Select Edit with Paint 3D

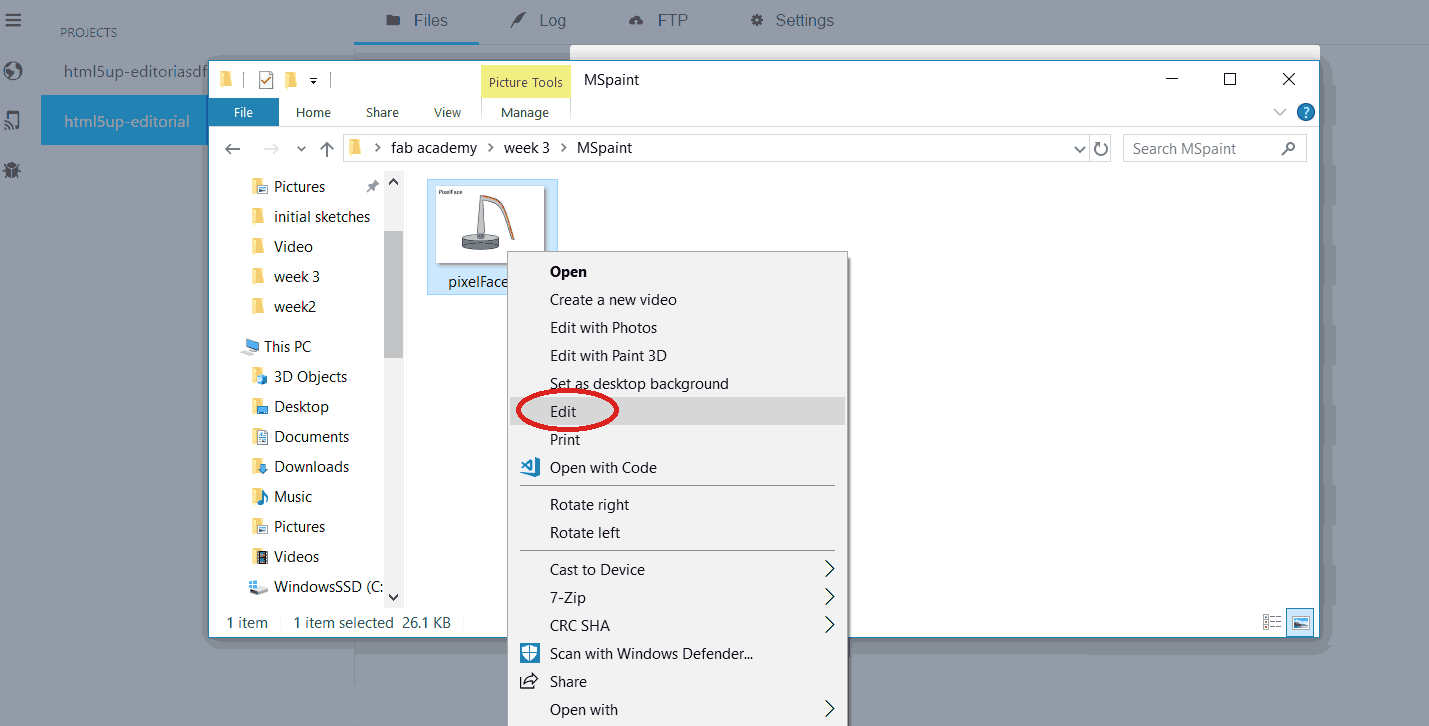click(x=677, y=356)
